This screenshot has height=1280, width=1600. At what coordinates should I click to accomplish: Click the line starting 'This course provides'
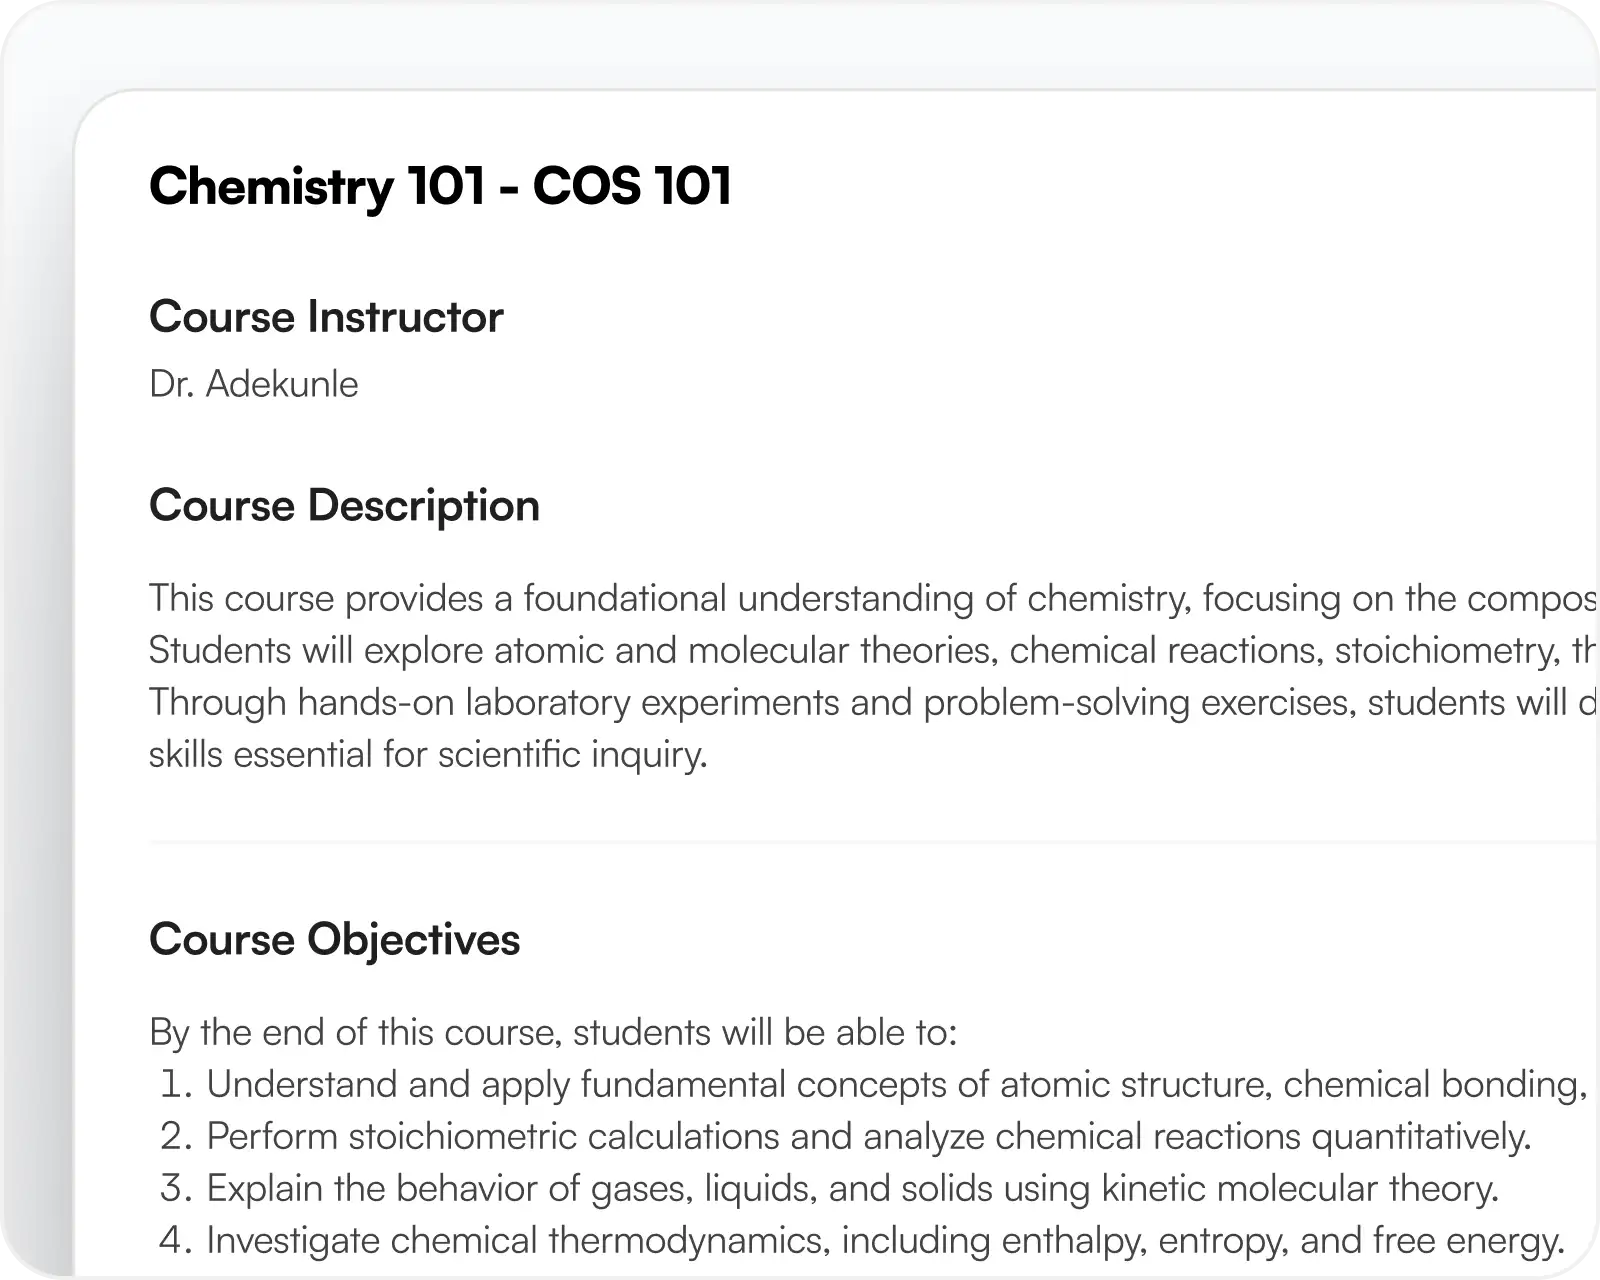[870, 598]
